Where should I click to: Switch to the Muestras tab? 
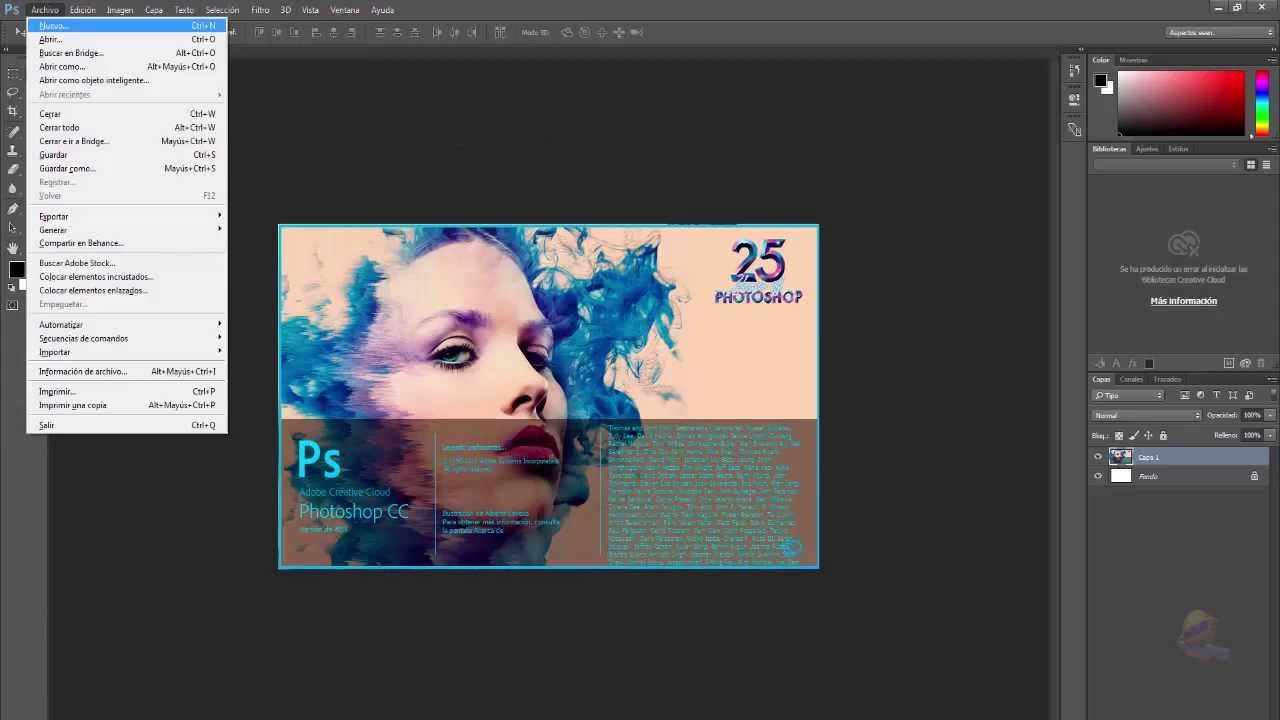1133,60
